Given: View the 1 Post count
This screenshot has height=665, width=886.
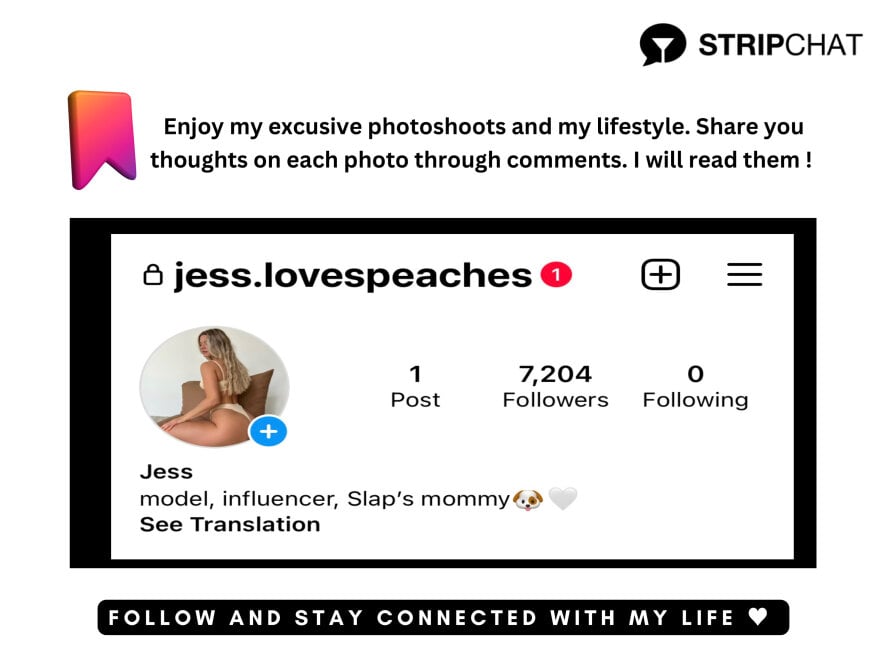Looking at the screenshot, I should coord(415,386).
